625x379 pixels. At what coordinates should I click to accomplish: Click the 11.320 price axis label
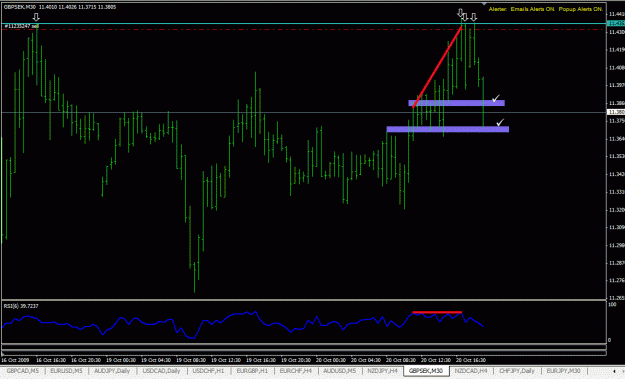pyautogui.click(x=617, y=210)
